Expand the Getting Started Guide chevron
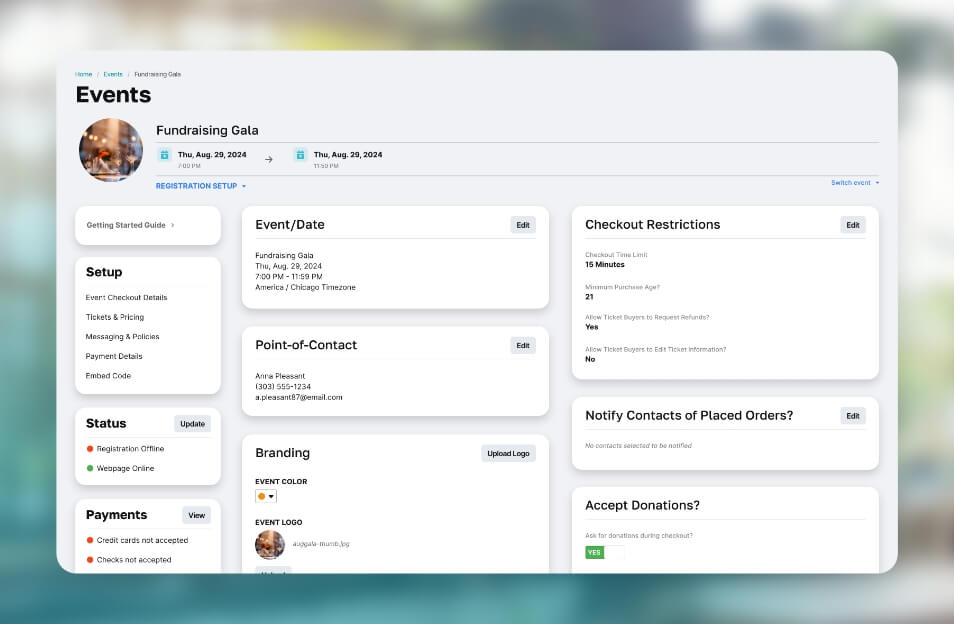Screen dimensions: 954x624 pyautogui.click(x=173, y=225)
